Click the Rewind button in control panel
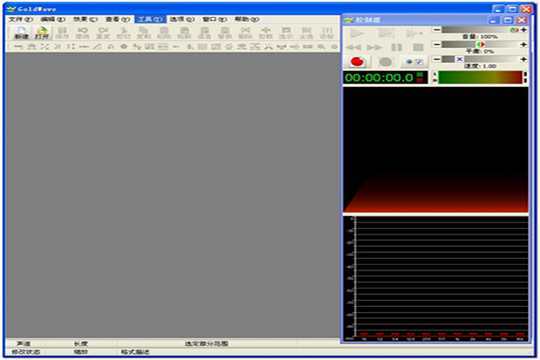 354,47
